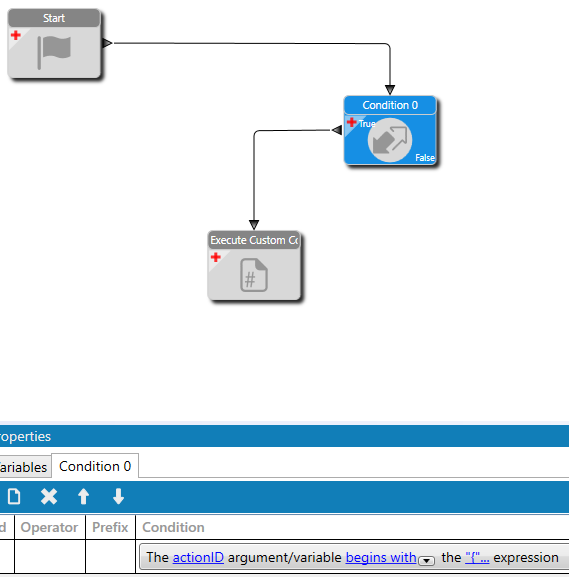Select the Execute Custom Code node title
Viewport: 569px width, 577px height.
(x=254, y=240)
